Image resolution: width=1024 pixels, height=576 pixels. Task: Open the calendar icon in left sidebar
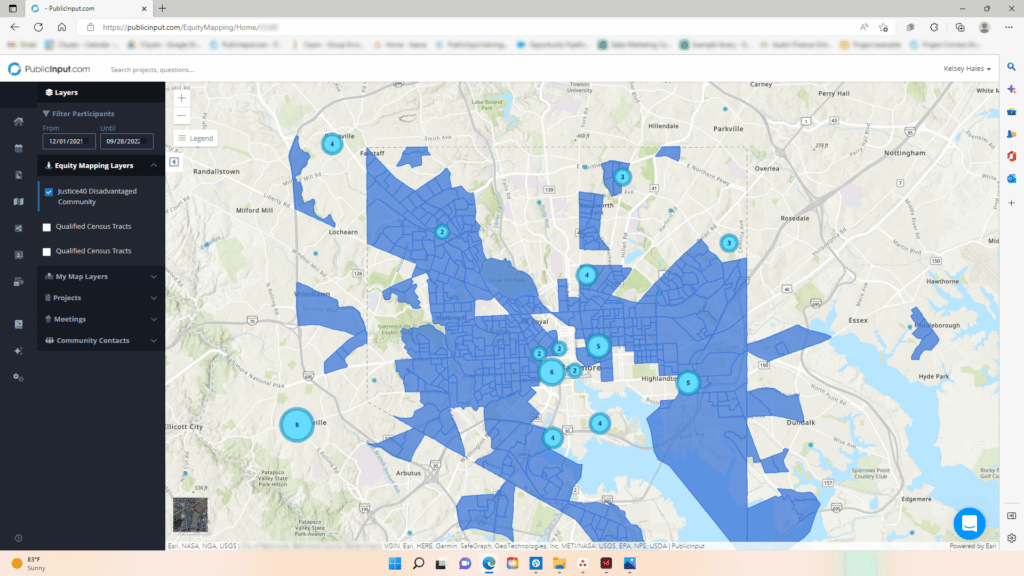pyautogui.click(x=18, y=148)
